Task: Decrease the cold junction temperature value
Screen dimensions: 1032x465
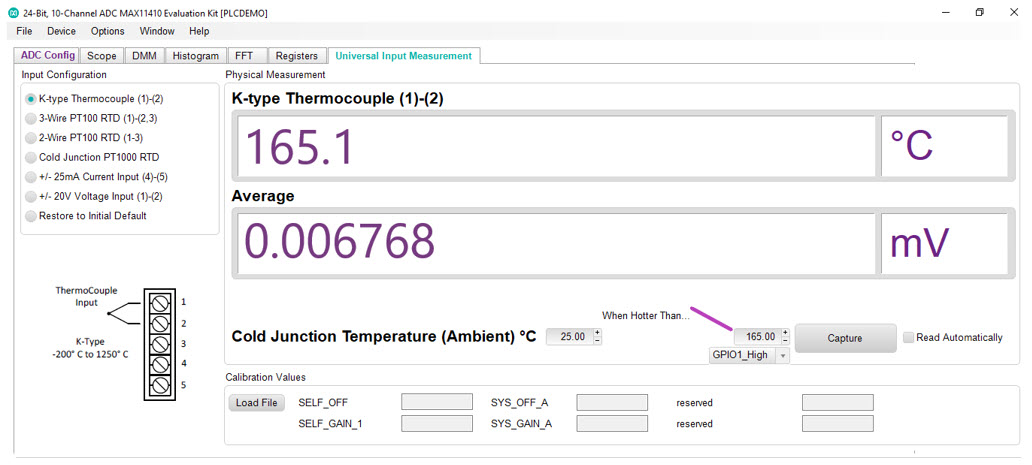Action: pos(597,340)
